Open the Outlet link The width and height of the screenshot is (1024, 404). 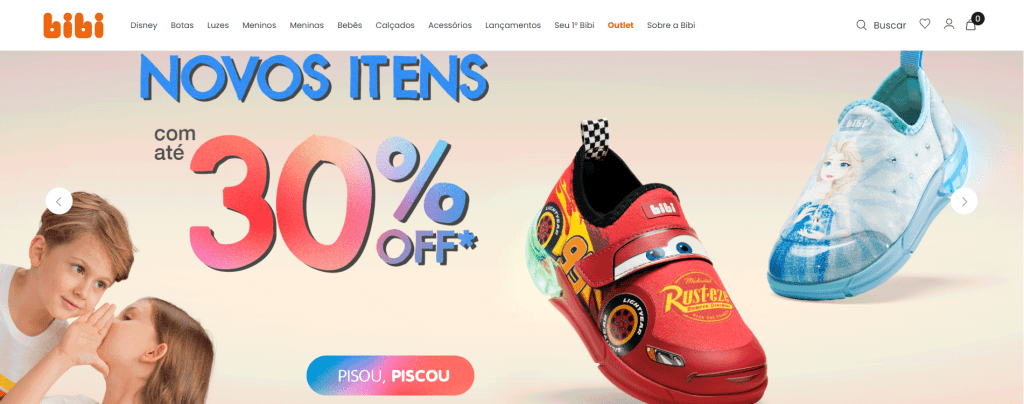pyautogui.click(x=620, y=25)
